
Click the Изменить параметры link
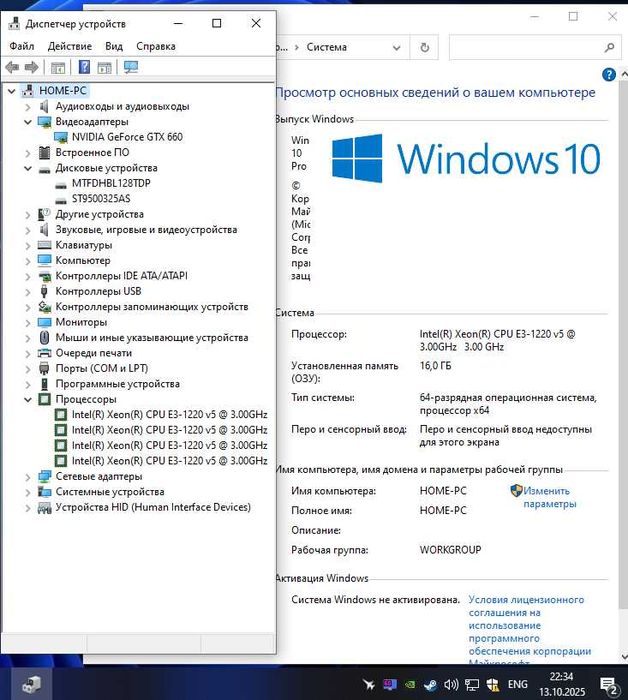pyautogui.click(x=549, y=497)
